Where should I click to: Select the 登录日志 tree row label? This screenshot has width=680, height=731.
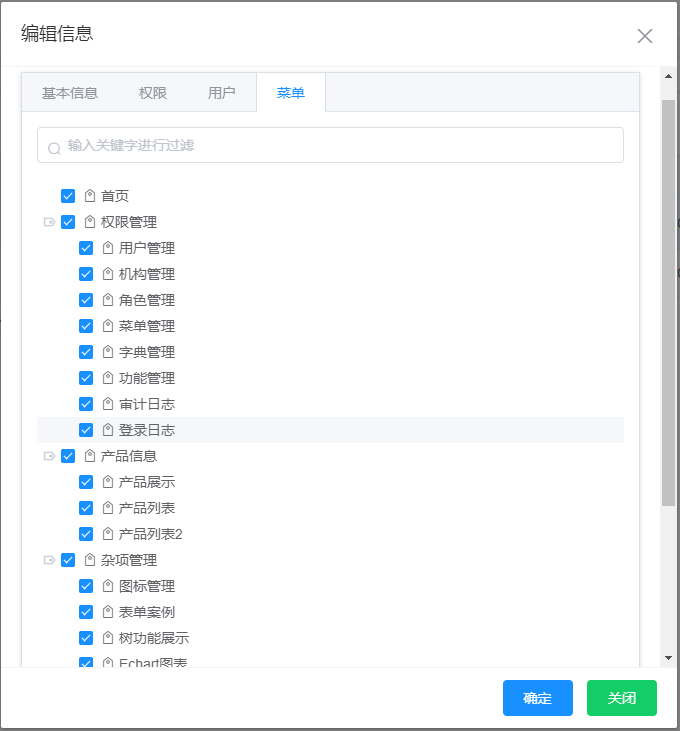coord(147,430)
